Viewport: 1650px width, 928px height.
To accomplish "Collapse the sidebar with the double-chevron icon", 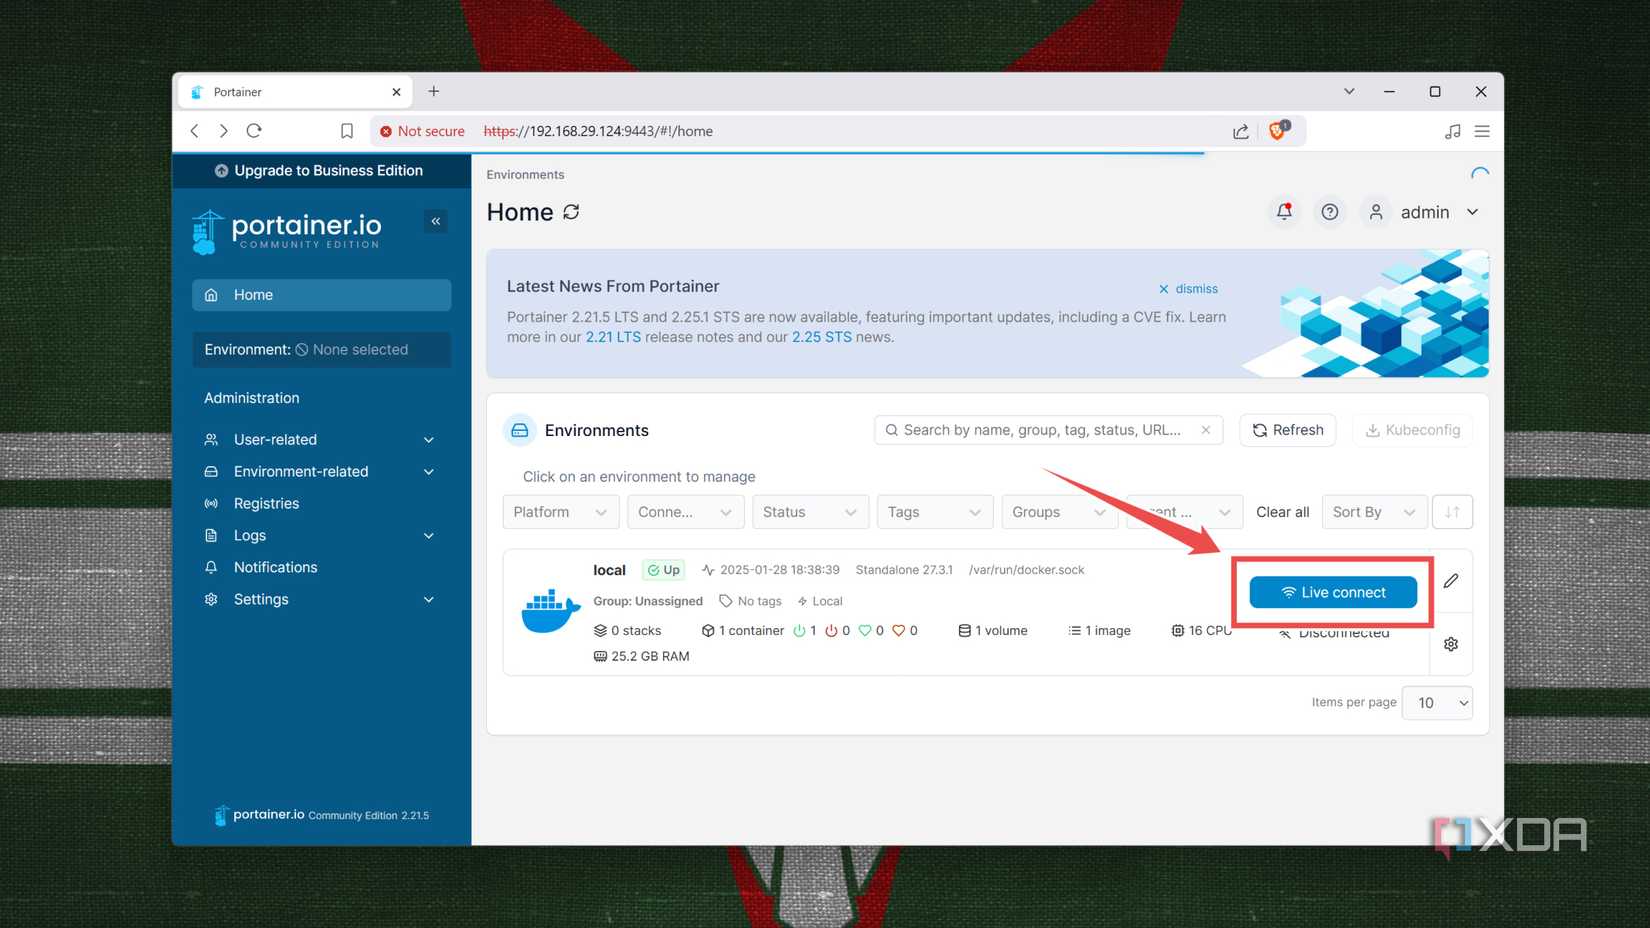I will 435,221.
